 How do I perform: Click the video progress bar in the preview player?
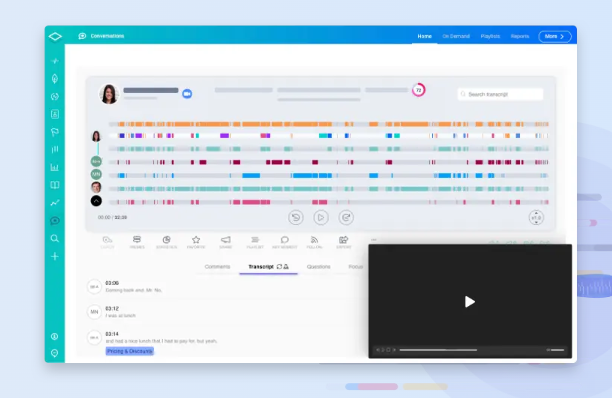438,350
